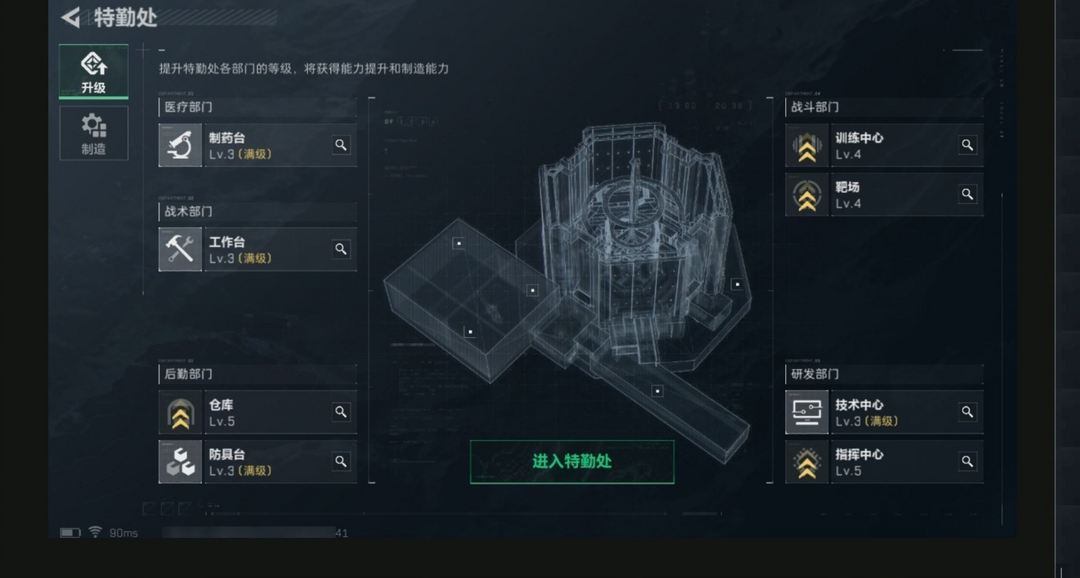View 技术中心 details with magnifier
The image size is (1080, 578).
point(968,412)
